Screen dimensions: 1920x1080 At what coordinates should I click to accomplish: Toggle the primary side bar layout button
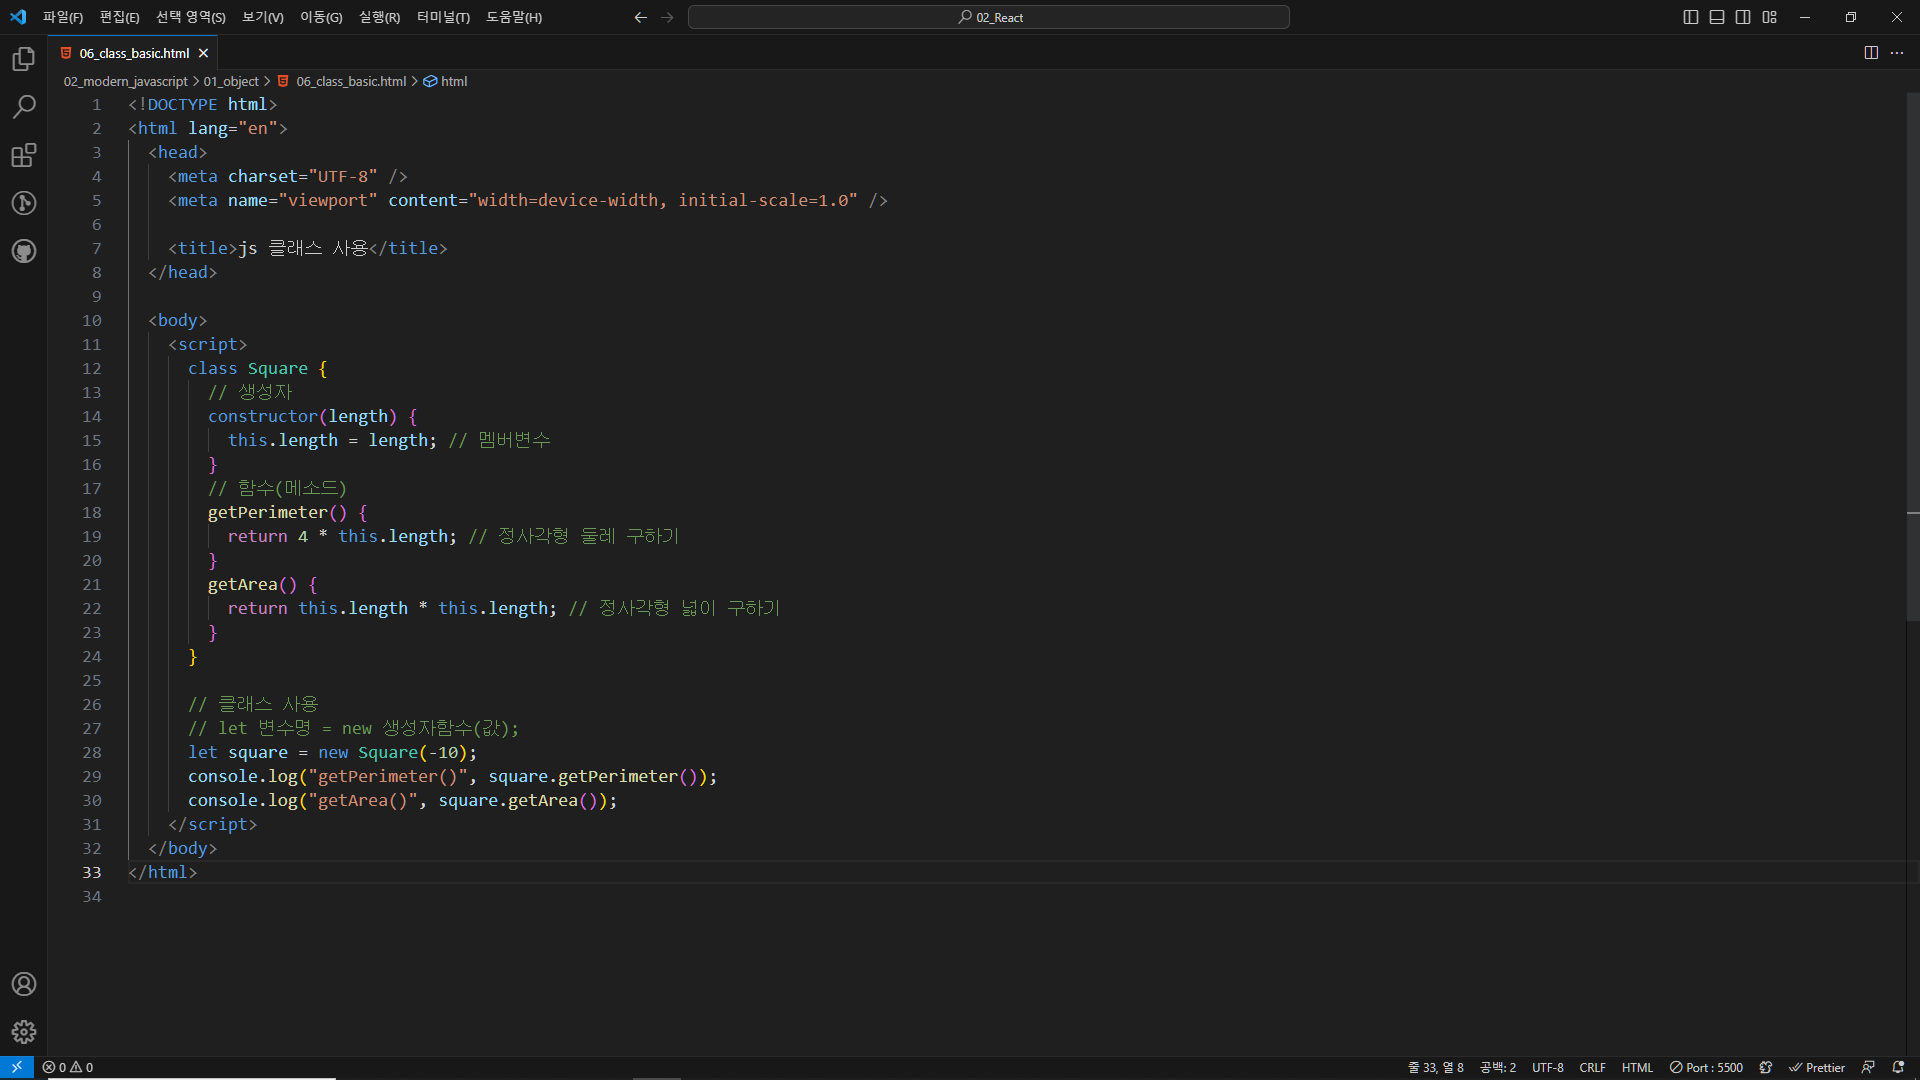1691,17
